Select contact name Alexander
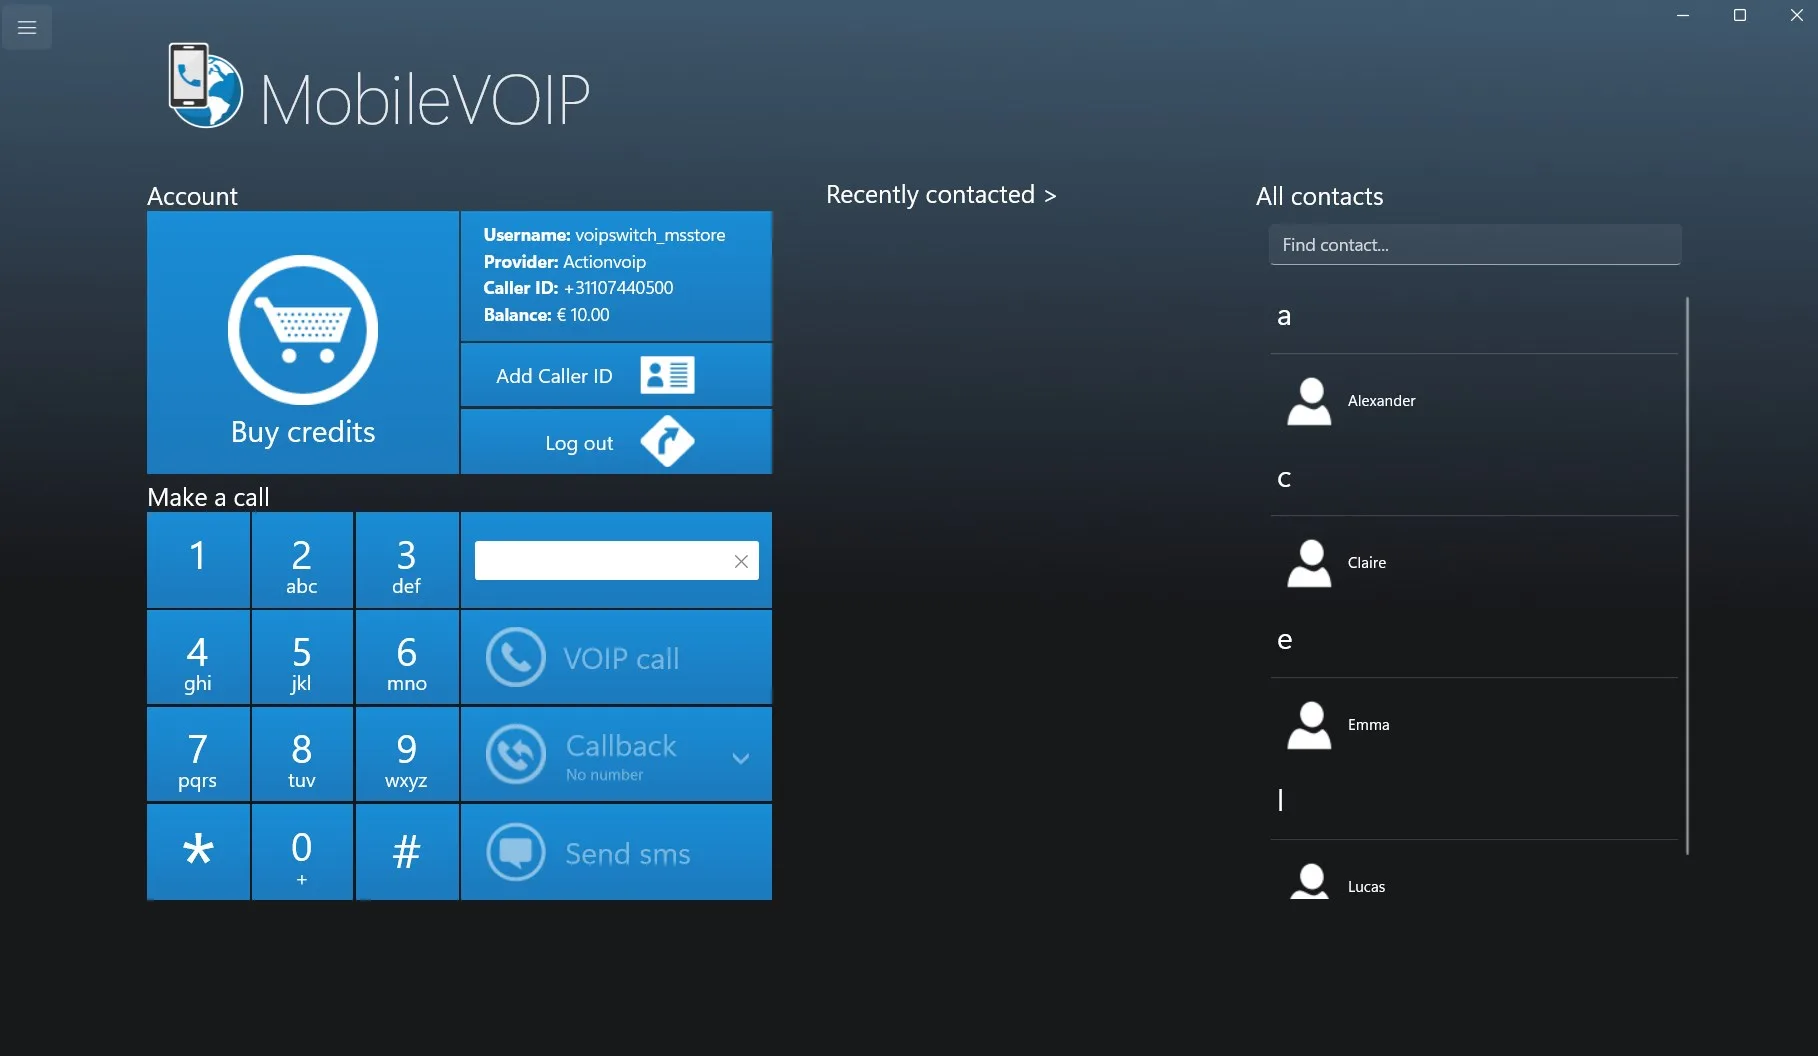Screen dimensions: 1818x1056 coord(1381,401)
